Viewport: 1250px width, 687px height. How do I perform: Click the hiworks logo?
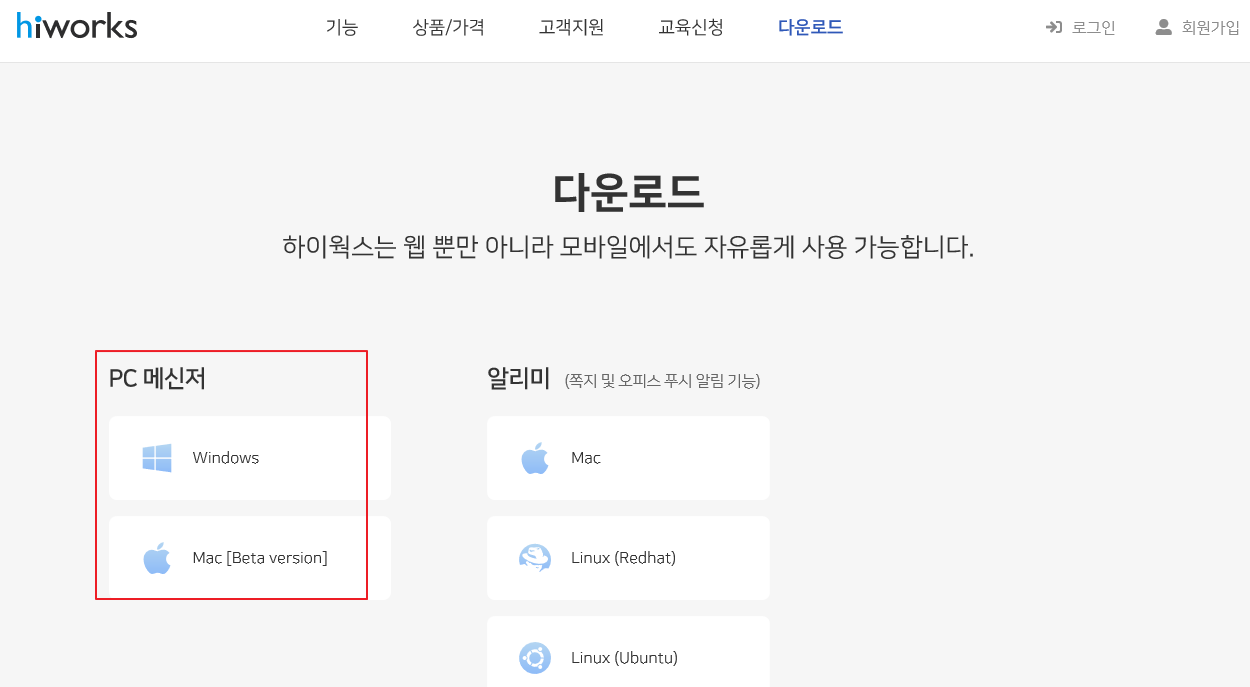[77, 26]
